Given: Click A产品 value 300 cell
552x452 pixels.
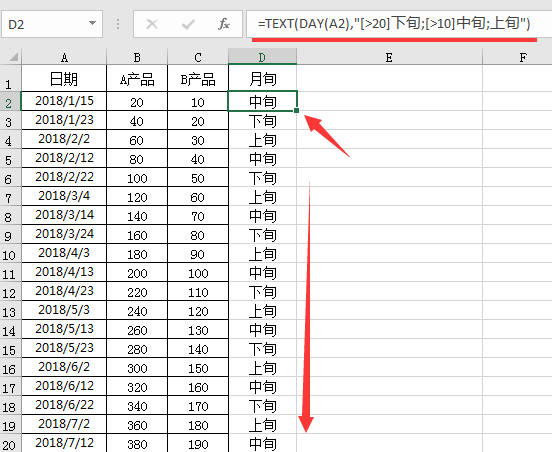Looking at the screenshot, I should pyautogui.click(x=137, y=368).
